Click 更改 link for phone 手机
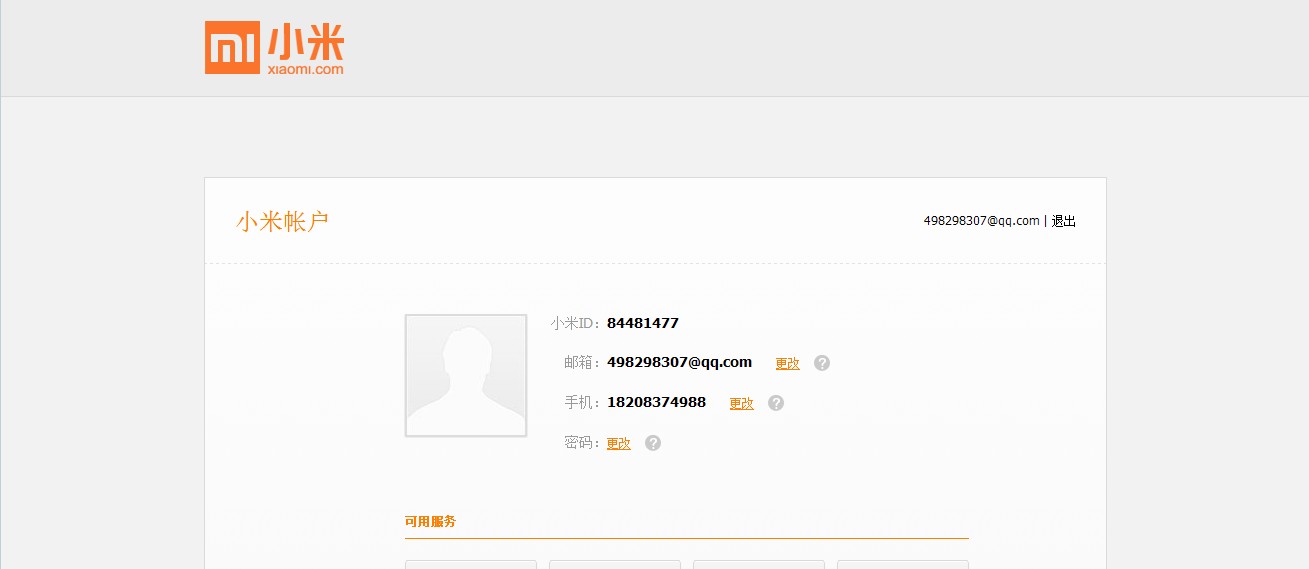This screenshot has width=1309, height=569. tap(741, 403)
